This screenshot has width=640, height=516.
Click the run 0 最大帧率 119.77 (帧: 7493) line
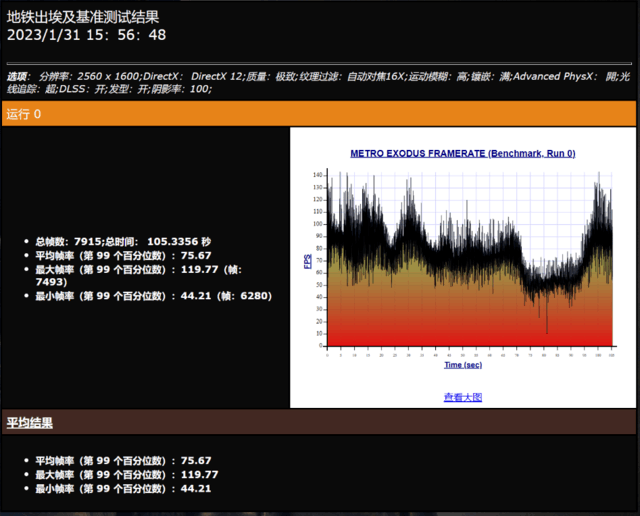tap(139, 276)
